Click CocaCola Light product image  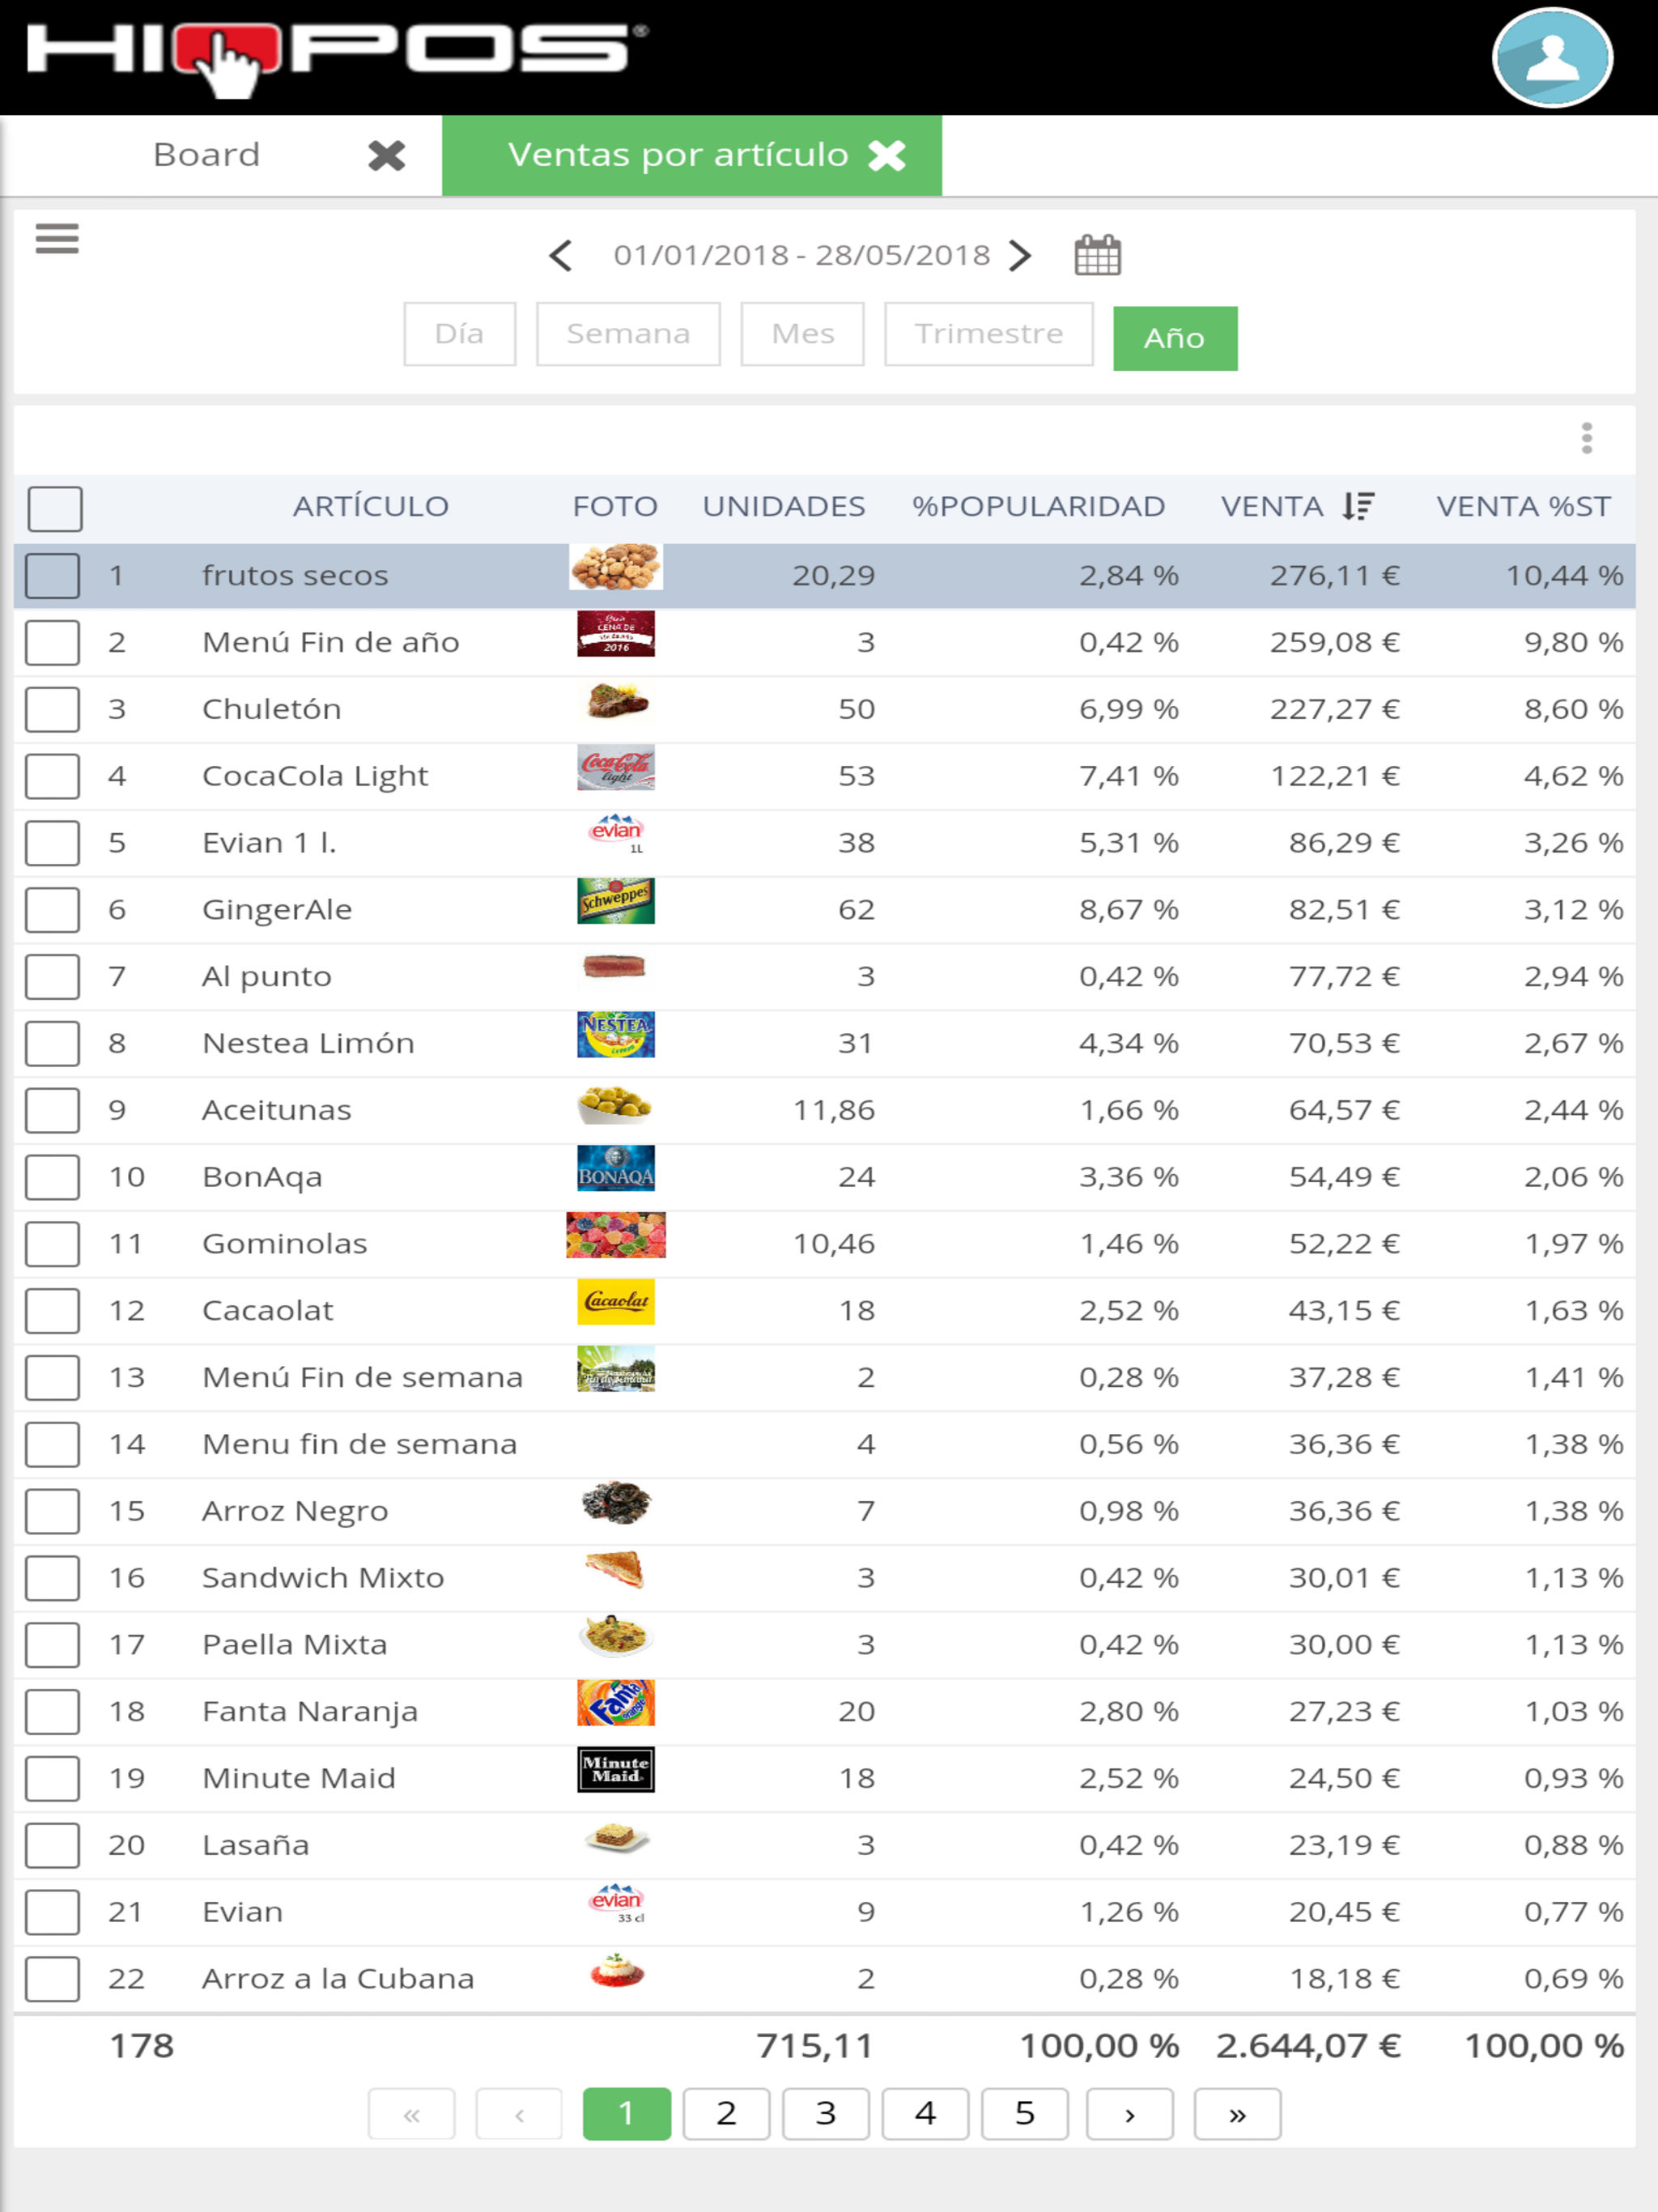tap(616, 768)
